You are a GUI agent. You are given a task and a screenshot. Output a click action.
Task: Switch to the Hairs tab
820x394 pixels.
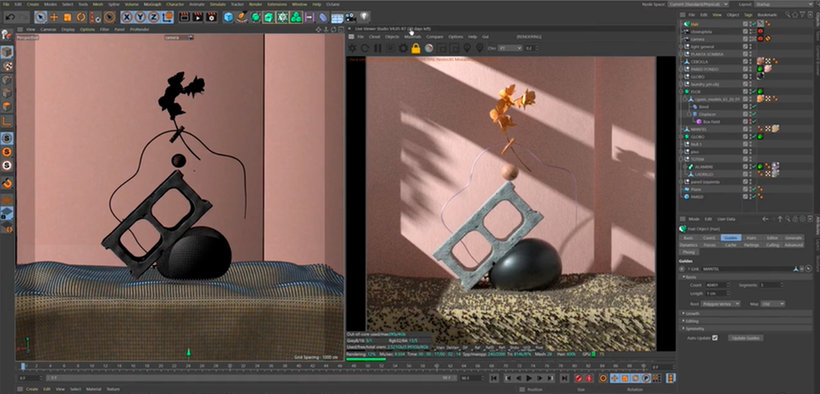point(751,238)
